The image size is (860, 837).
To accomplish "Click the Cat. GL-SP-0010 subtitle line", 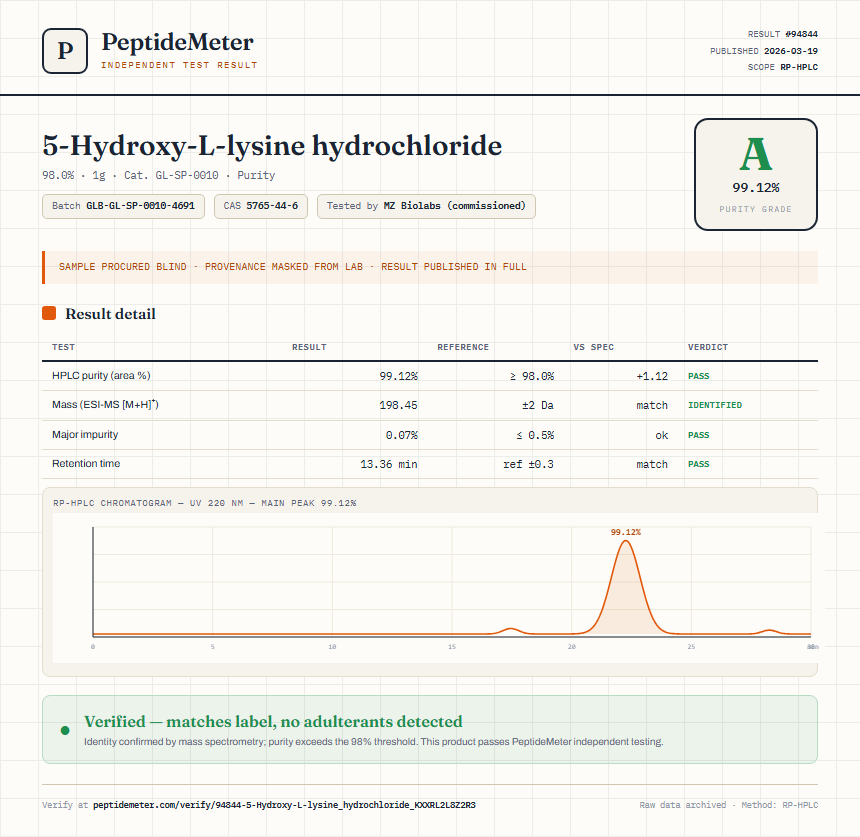I will 159,175.
